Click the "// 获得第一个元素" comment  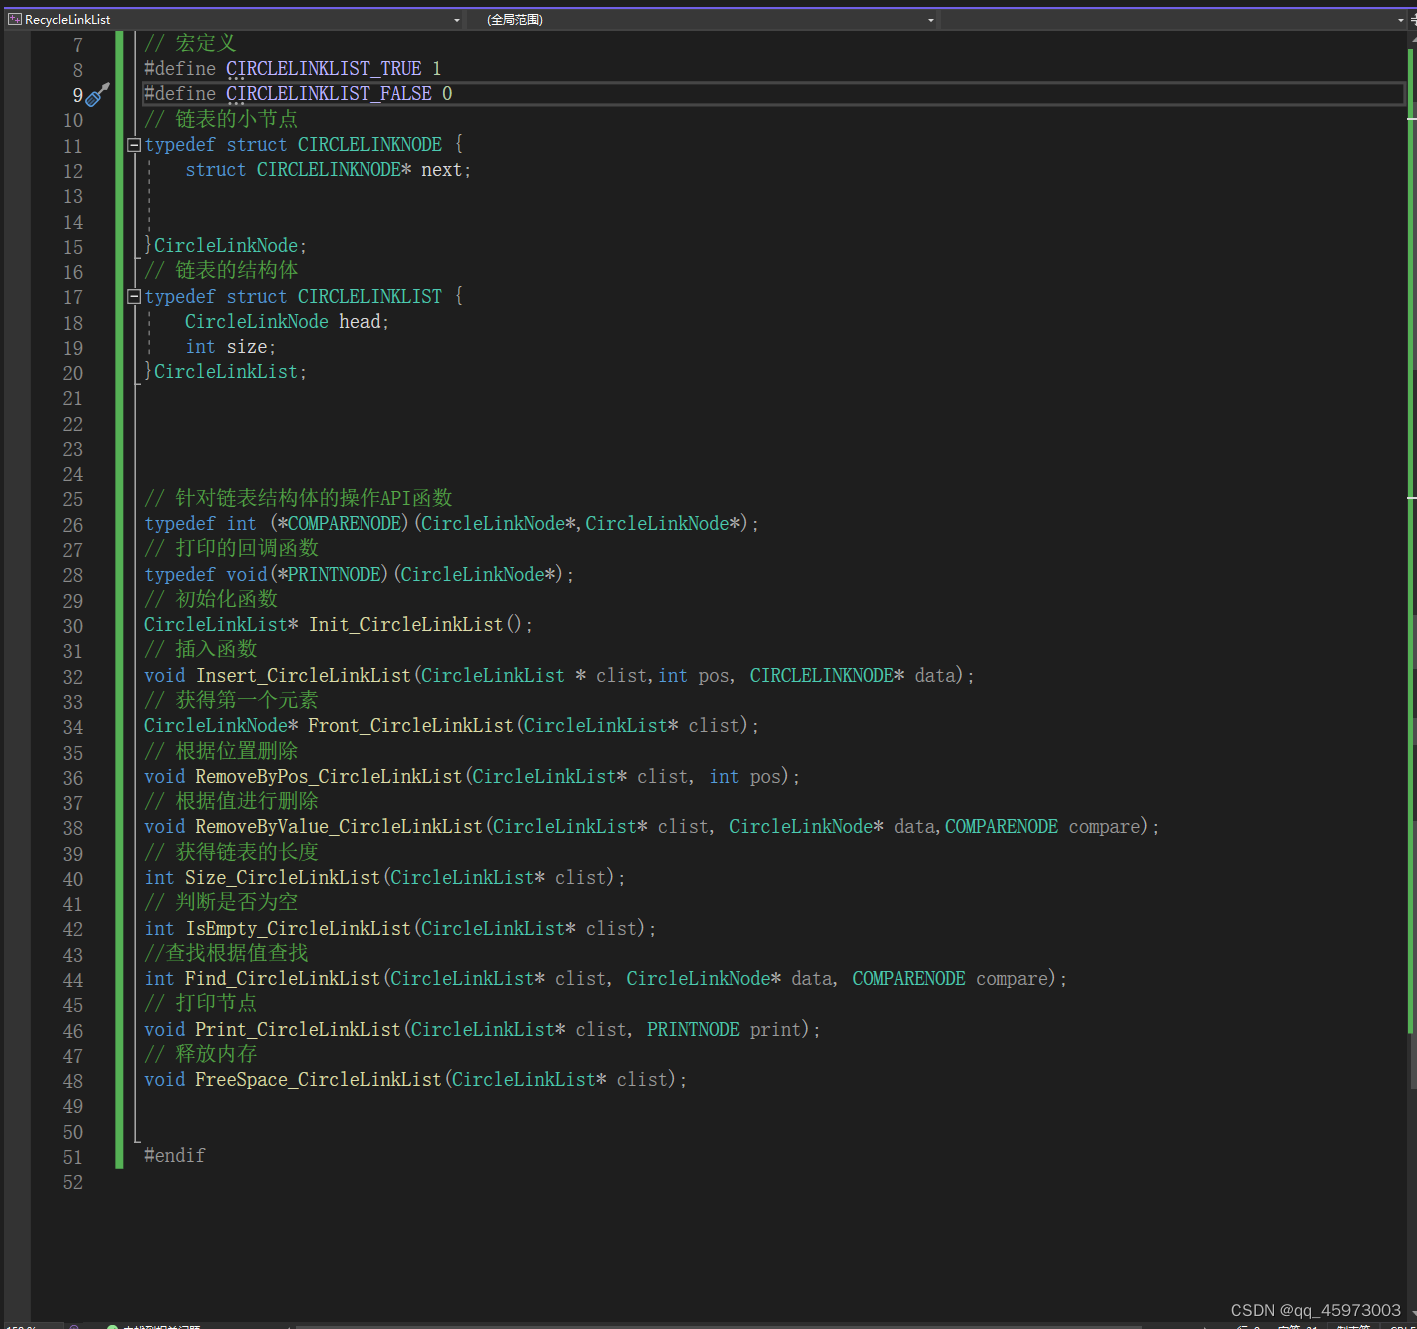(231, 700)
